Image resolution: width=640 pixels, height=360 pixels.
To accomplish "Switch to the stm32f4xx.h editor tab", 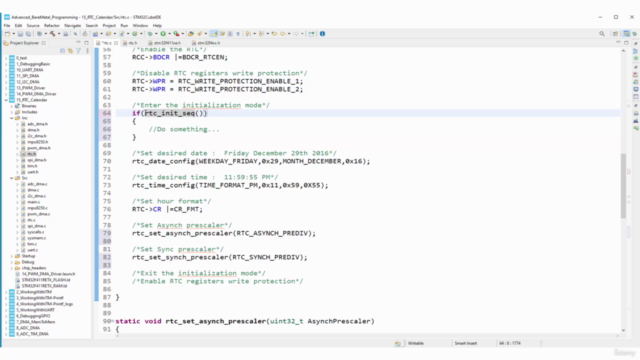I will 208,42.
